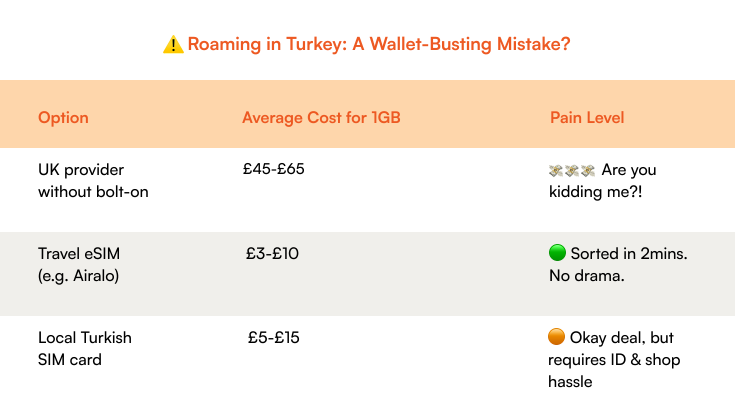
Task: Click the warning triangle icon in title
Action: (x=173, y=45)
